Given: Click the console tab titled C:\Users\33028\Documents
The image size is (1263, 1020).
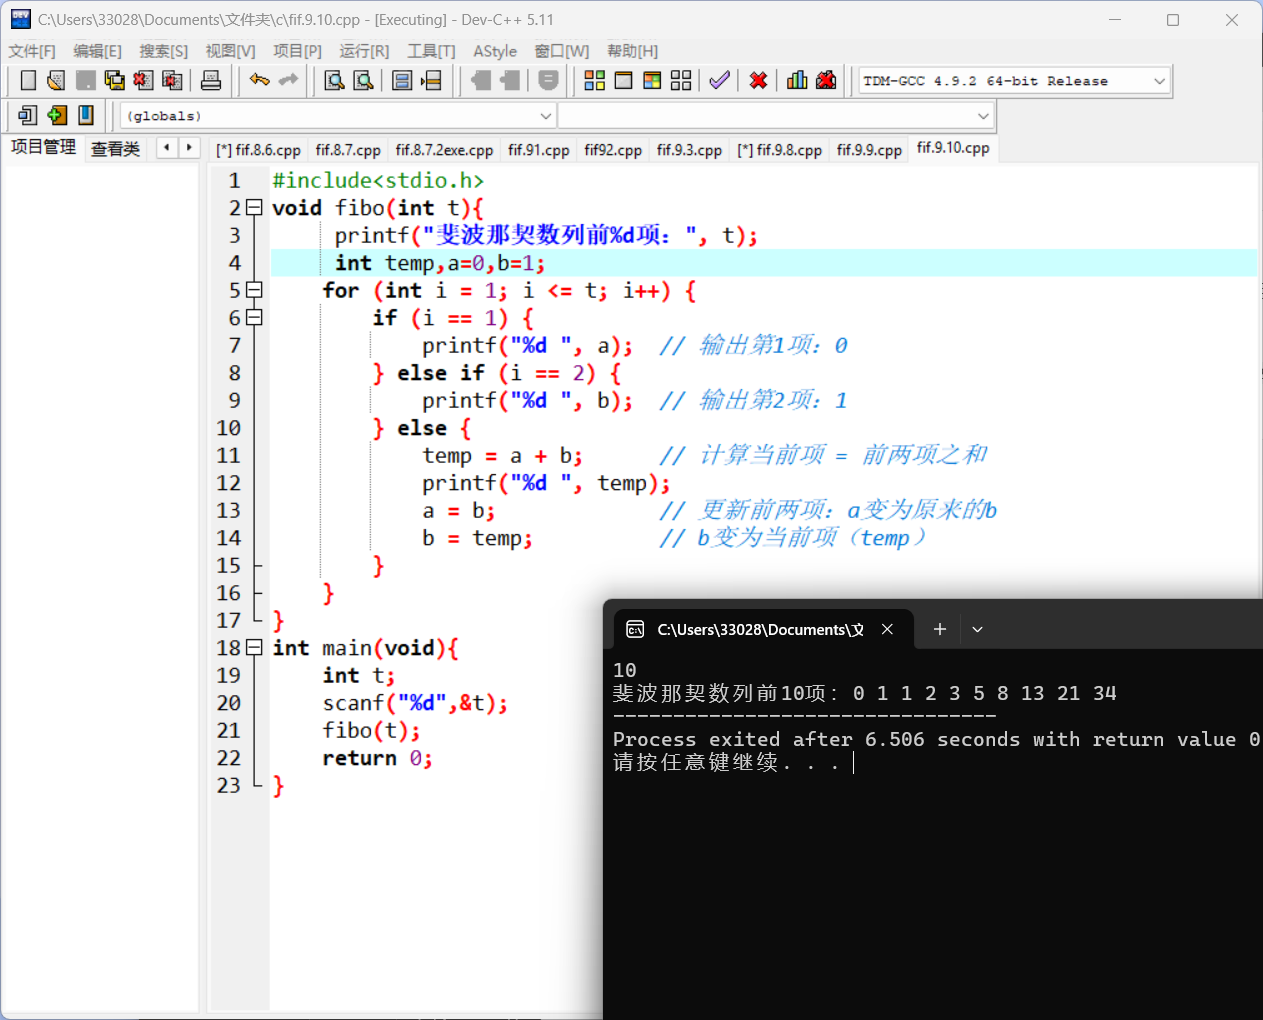Looking at the screenshot, I should 760,629.
